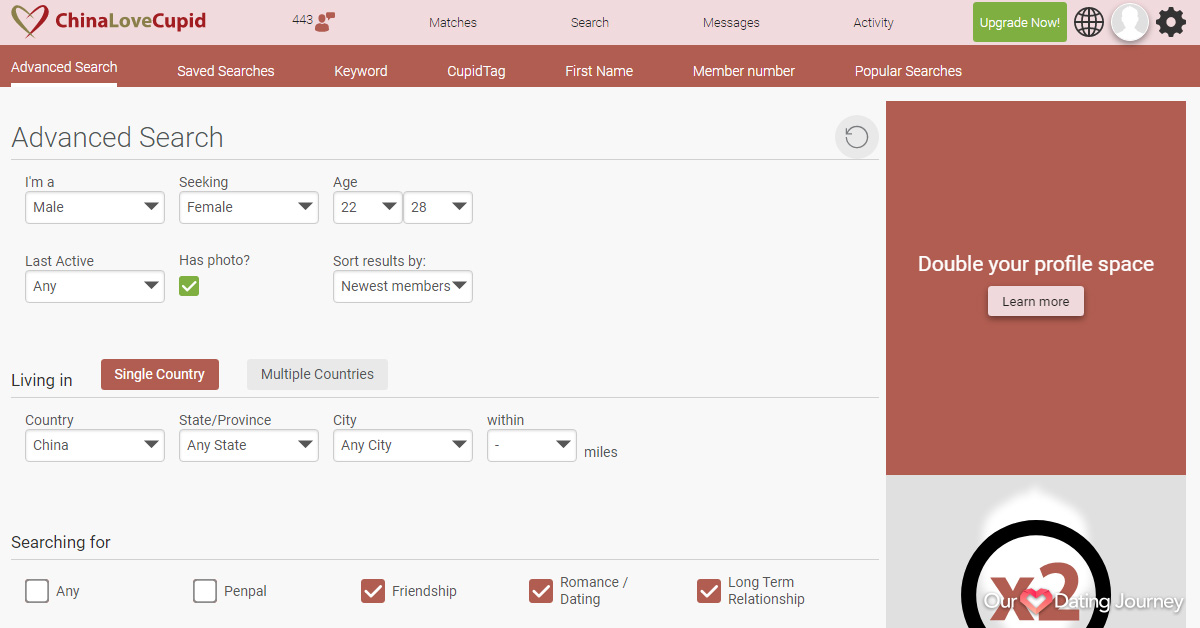Open the 443 online members icon
The image size is (1200, 628).
coord(324,22)
